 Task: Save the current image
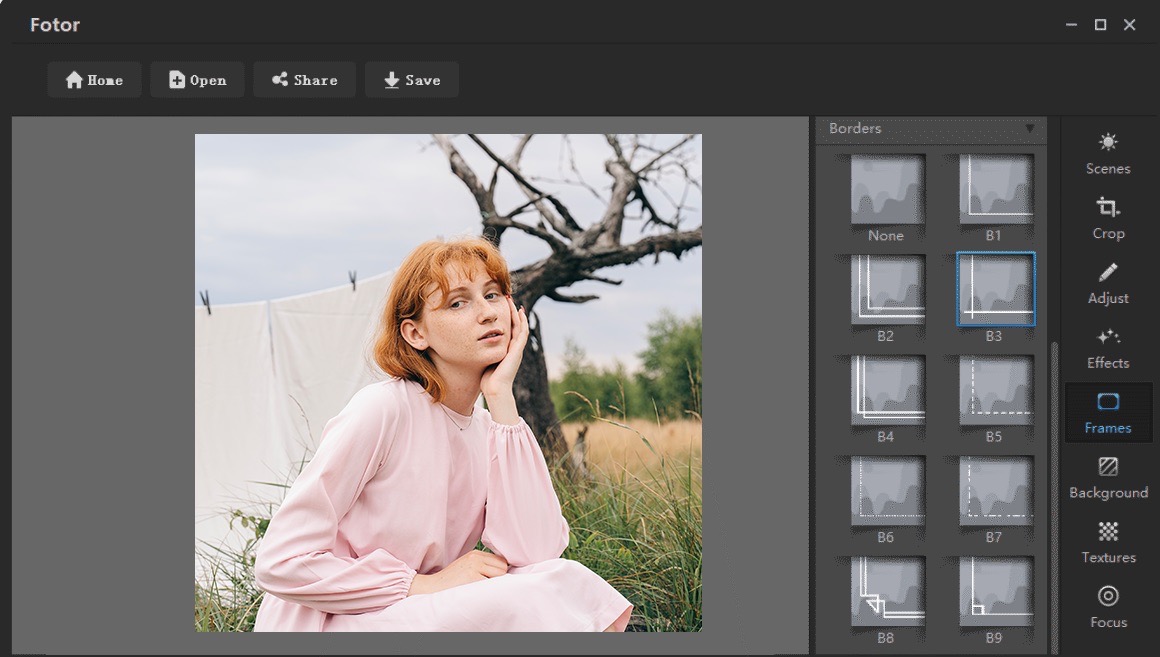[x=411, y=79]
